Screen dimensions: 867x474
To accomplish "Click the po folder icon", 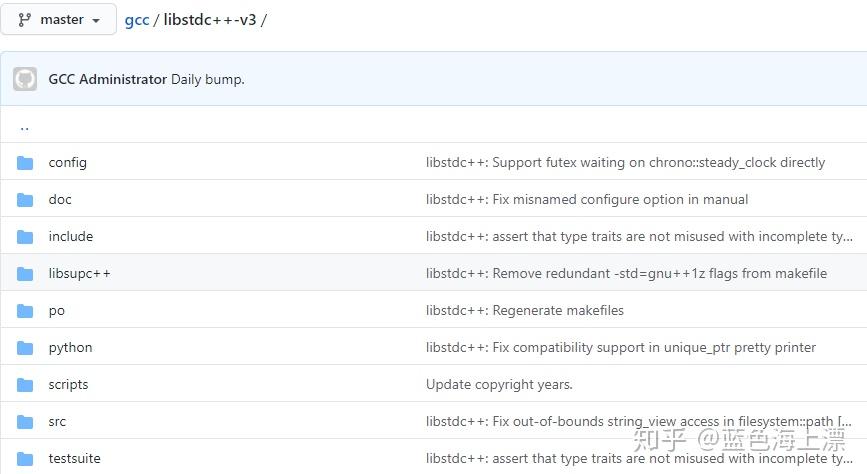I will 25,311.
